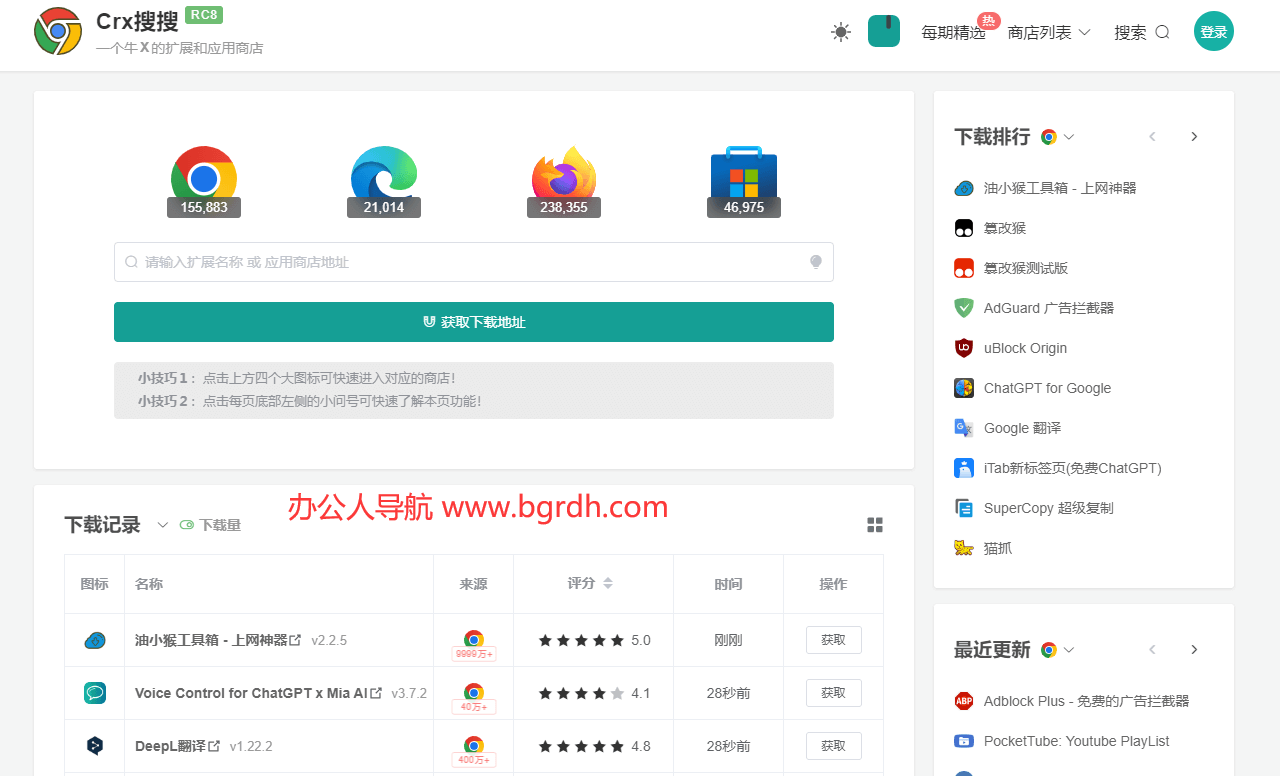Open uBlock Origin ranking entry

point(1025,348)
